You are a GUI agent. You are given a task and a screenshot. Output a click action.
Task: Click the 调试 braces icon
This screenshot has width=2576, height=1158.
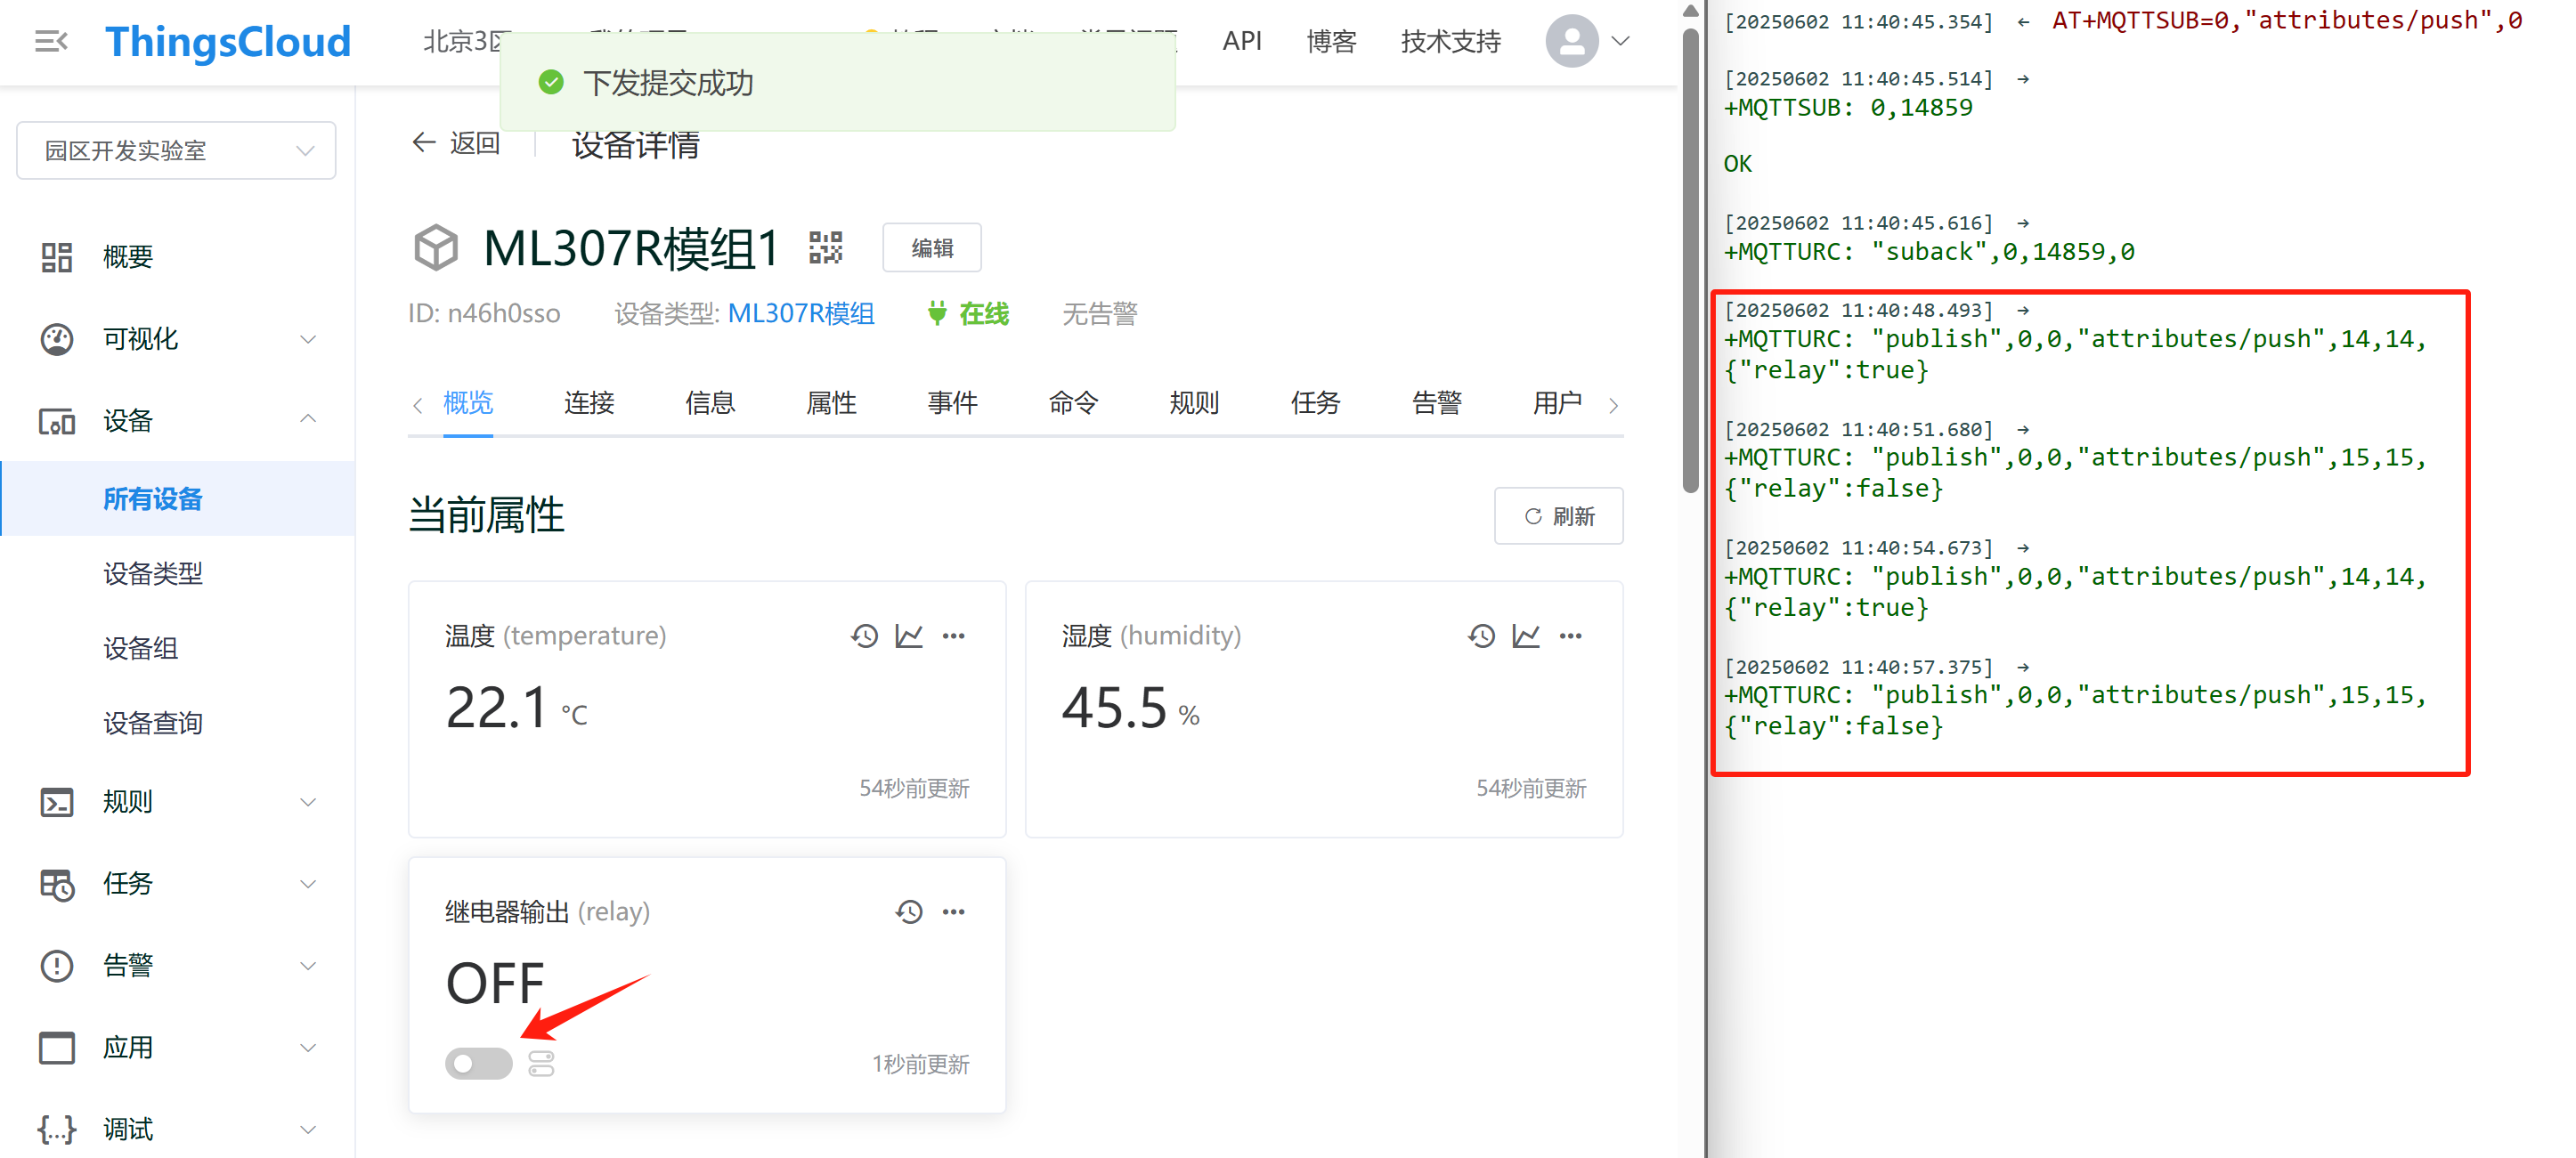tap(56, 1130)
